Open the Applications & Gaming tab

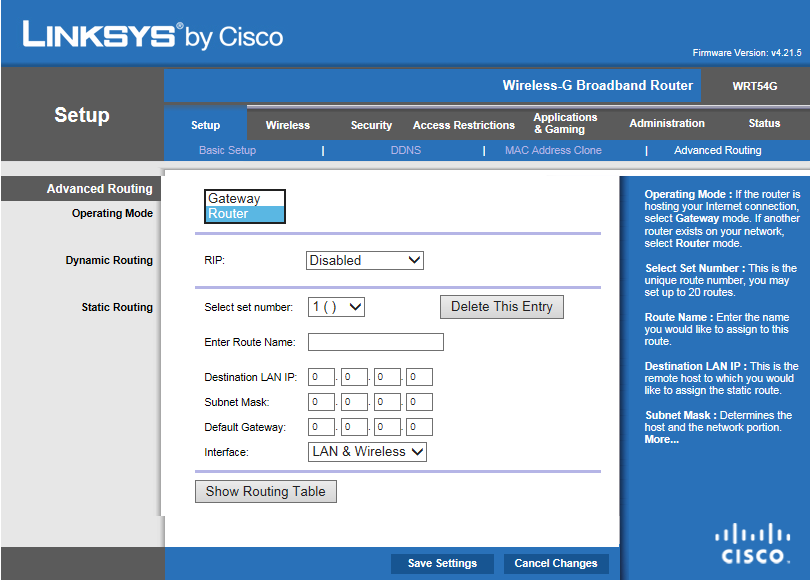tap(565, 123)
